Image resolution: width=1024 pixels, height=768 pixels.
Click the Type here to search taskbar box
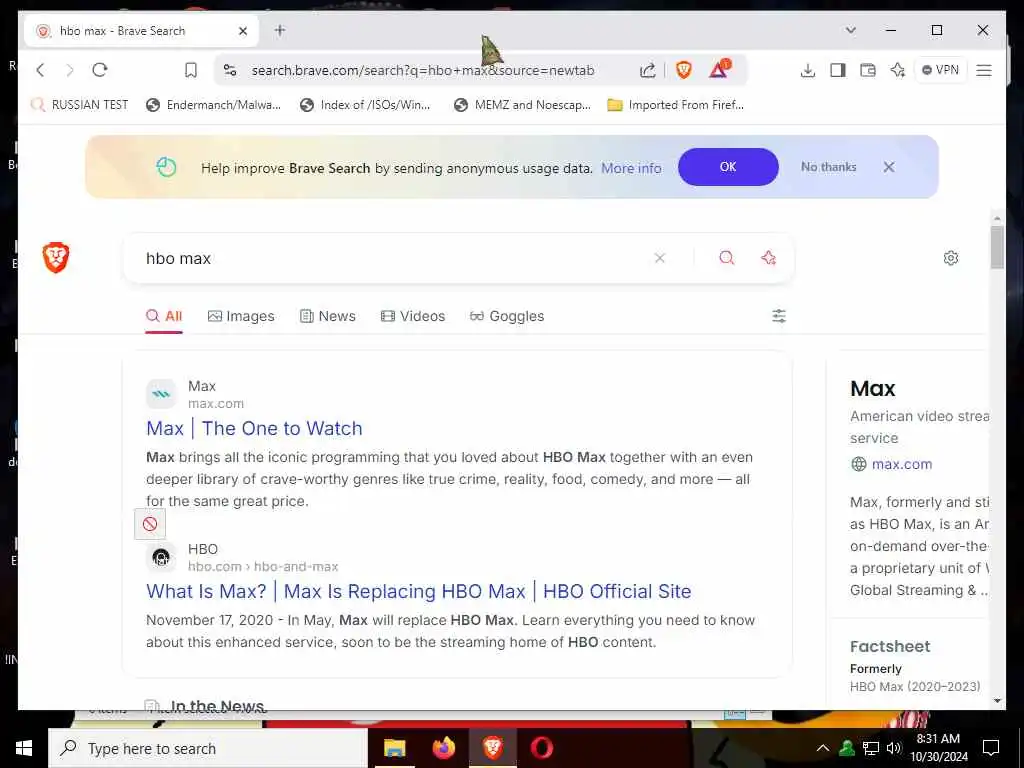(x=208, y=748)
